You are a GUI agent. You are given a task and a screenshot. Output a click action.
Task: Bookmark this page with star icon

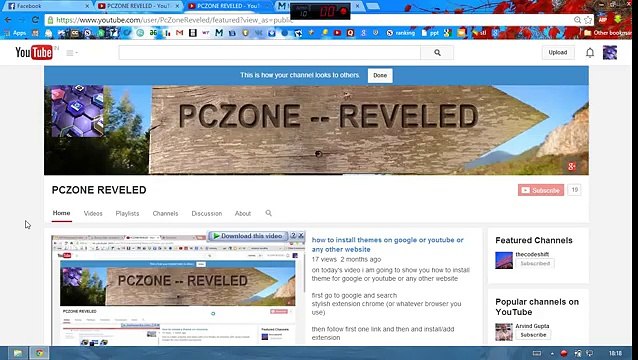click(588, 20)
